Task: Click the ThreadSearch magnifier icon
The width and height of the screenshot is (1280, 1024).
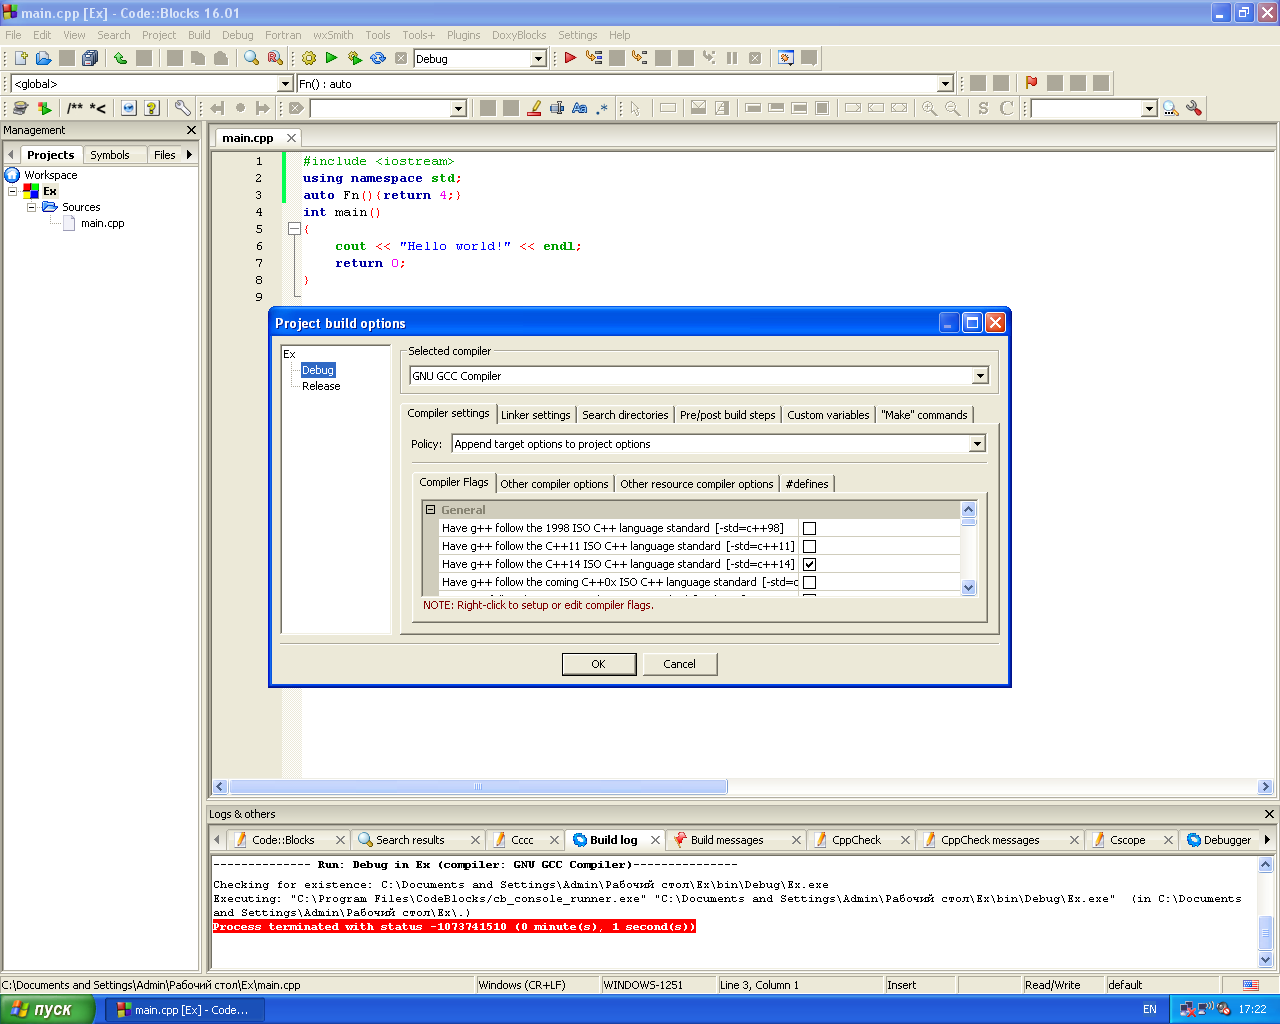Action: [x=1170, y=108]
